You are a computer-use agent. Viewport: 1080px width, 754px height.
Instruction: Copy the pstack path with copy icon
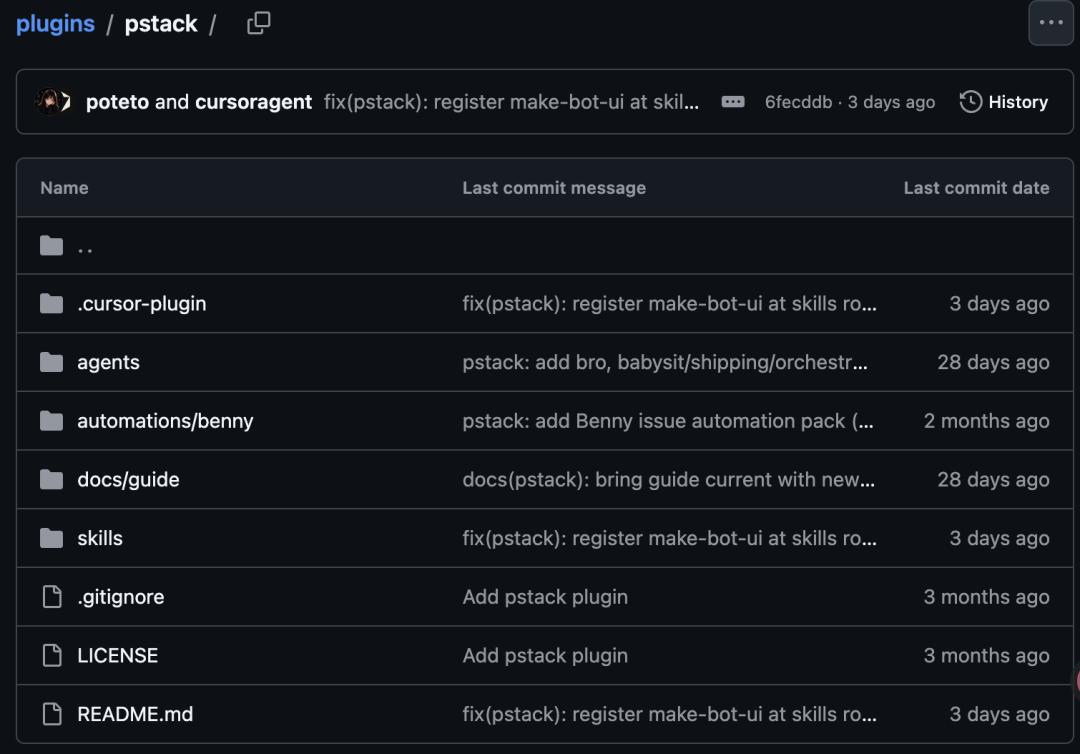pos(258,23)
